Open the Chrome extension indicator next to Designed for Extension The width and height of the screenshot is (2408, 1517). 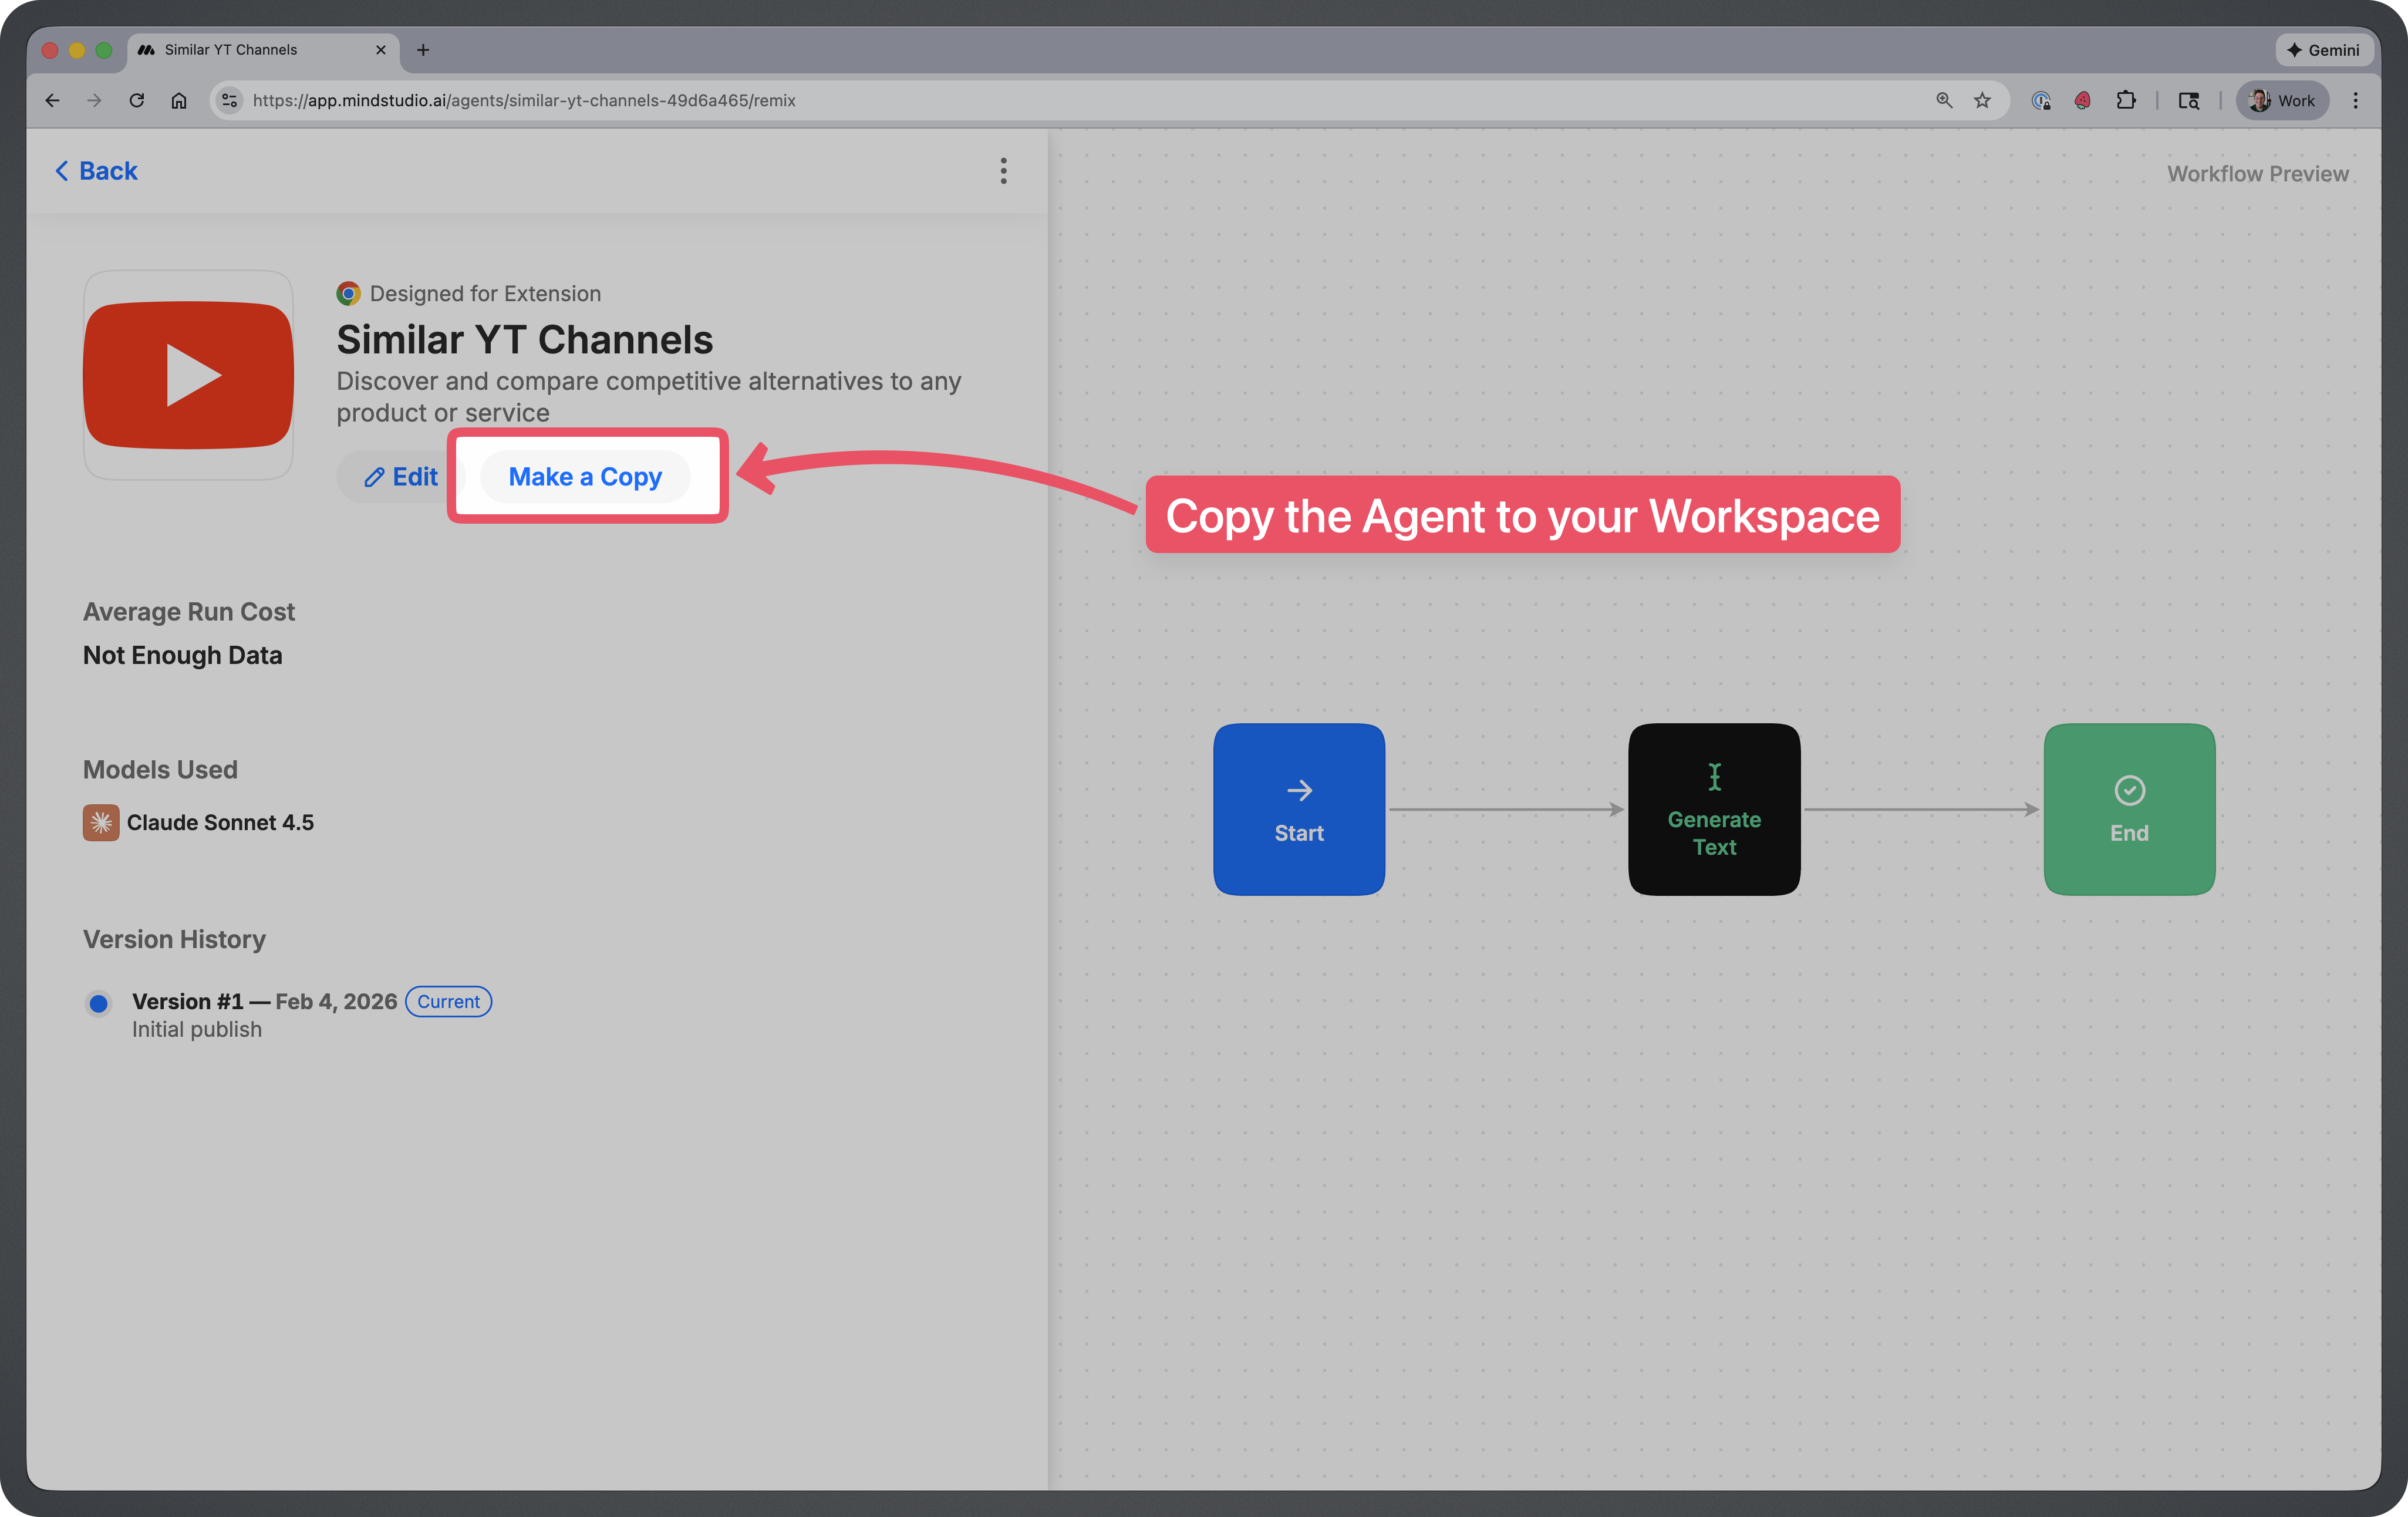[348, 293]
